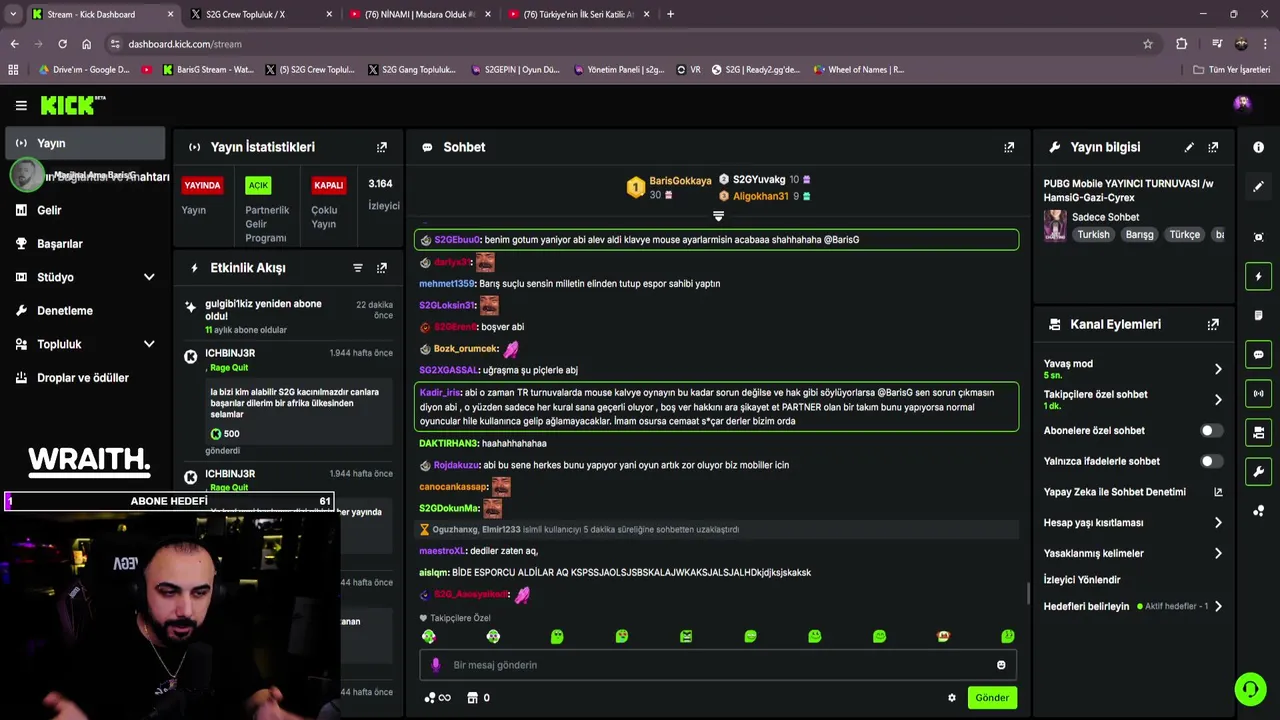Pop out the Etkinlik Akışı panel
This screenshot has height=720, width=1280.
[x=381, y=268]
